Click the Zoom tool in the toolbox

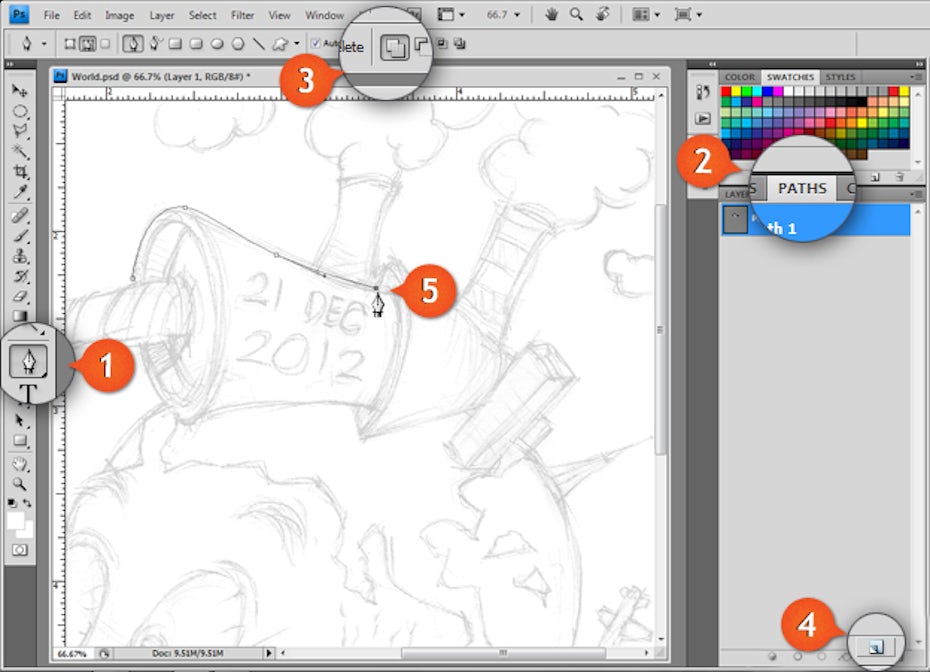(x=20, y=483)
